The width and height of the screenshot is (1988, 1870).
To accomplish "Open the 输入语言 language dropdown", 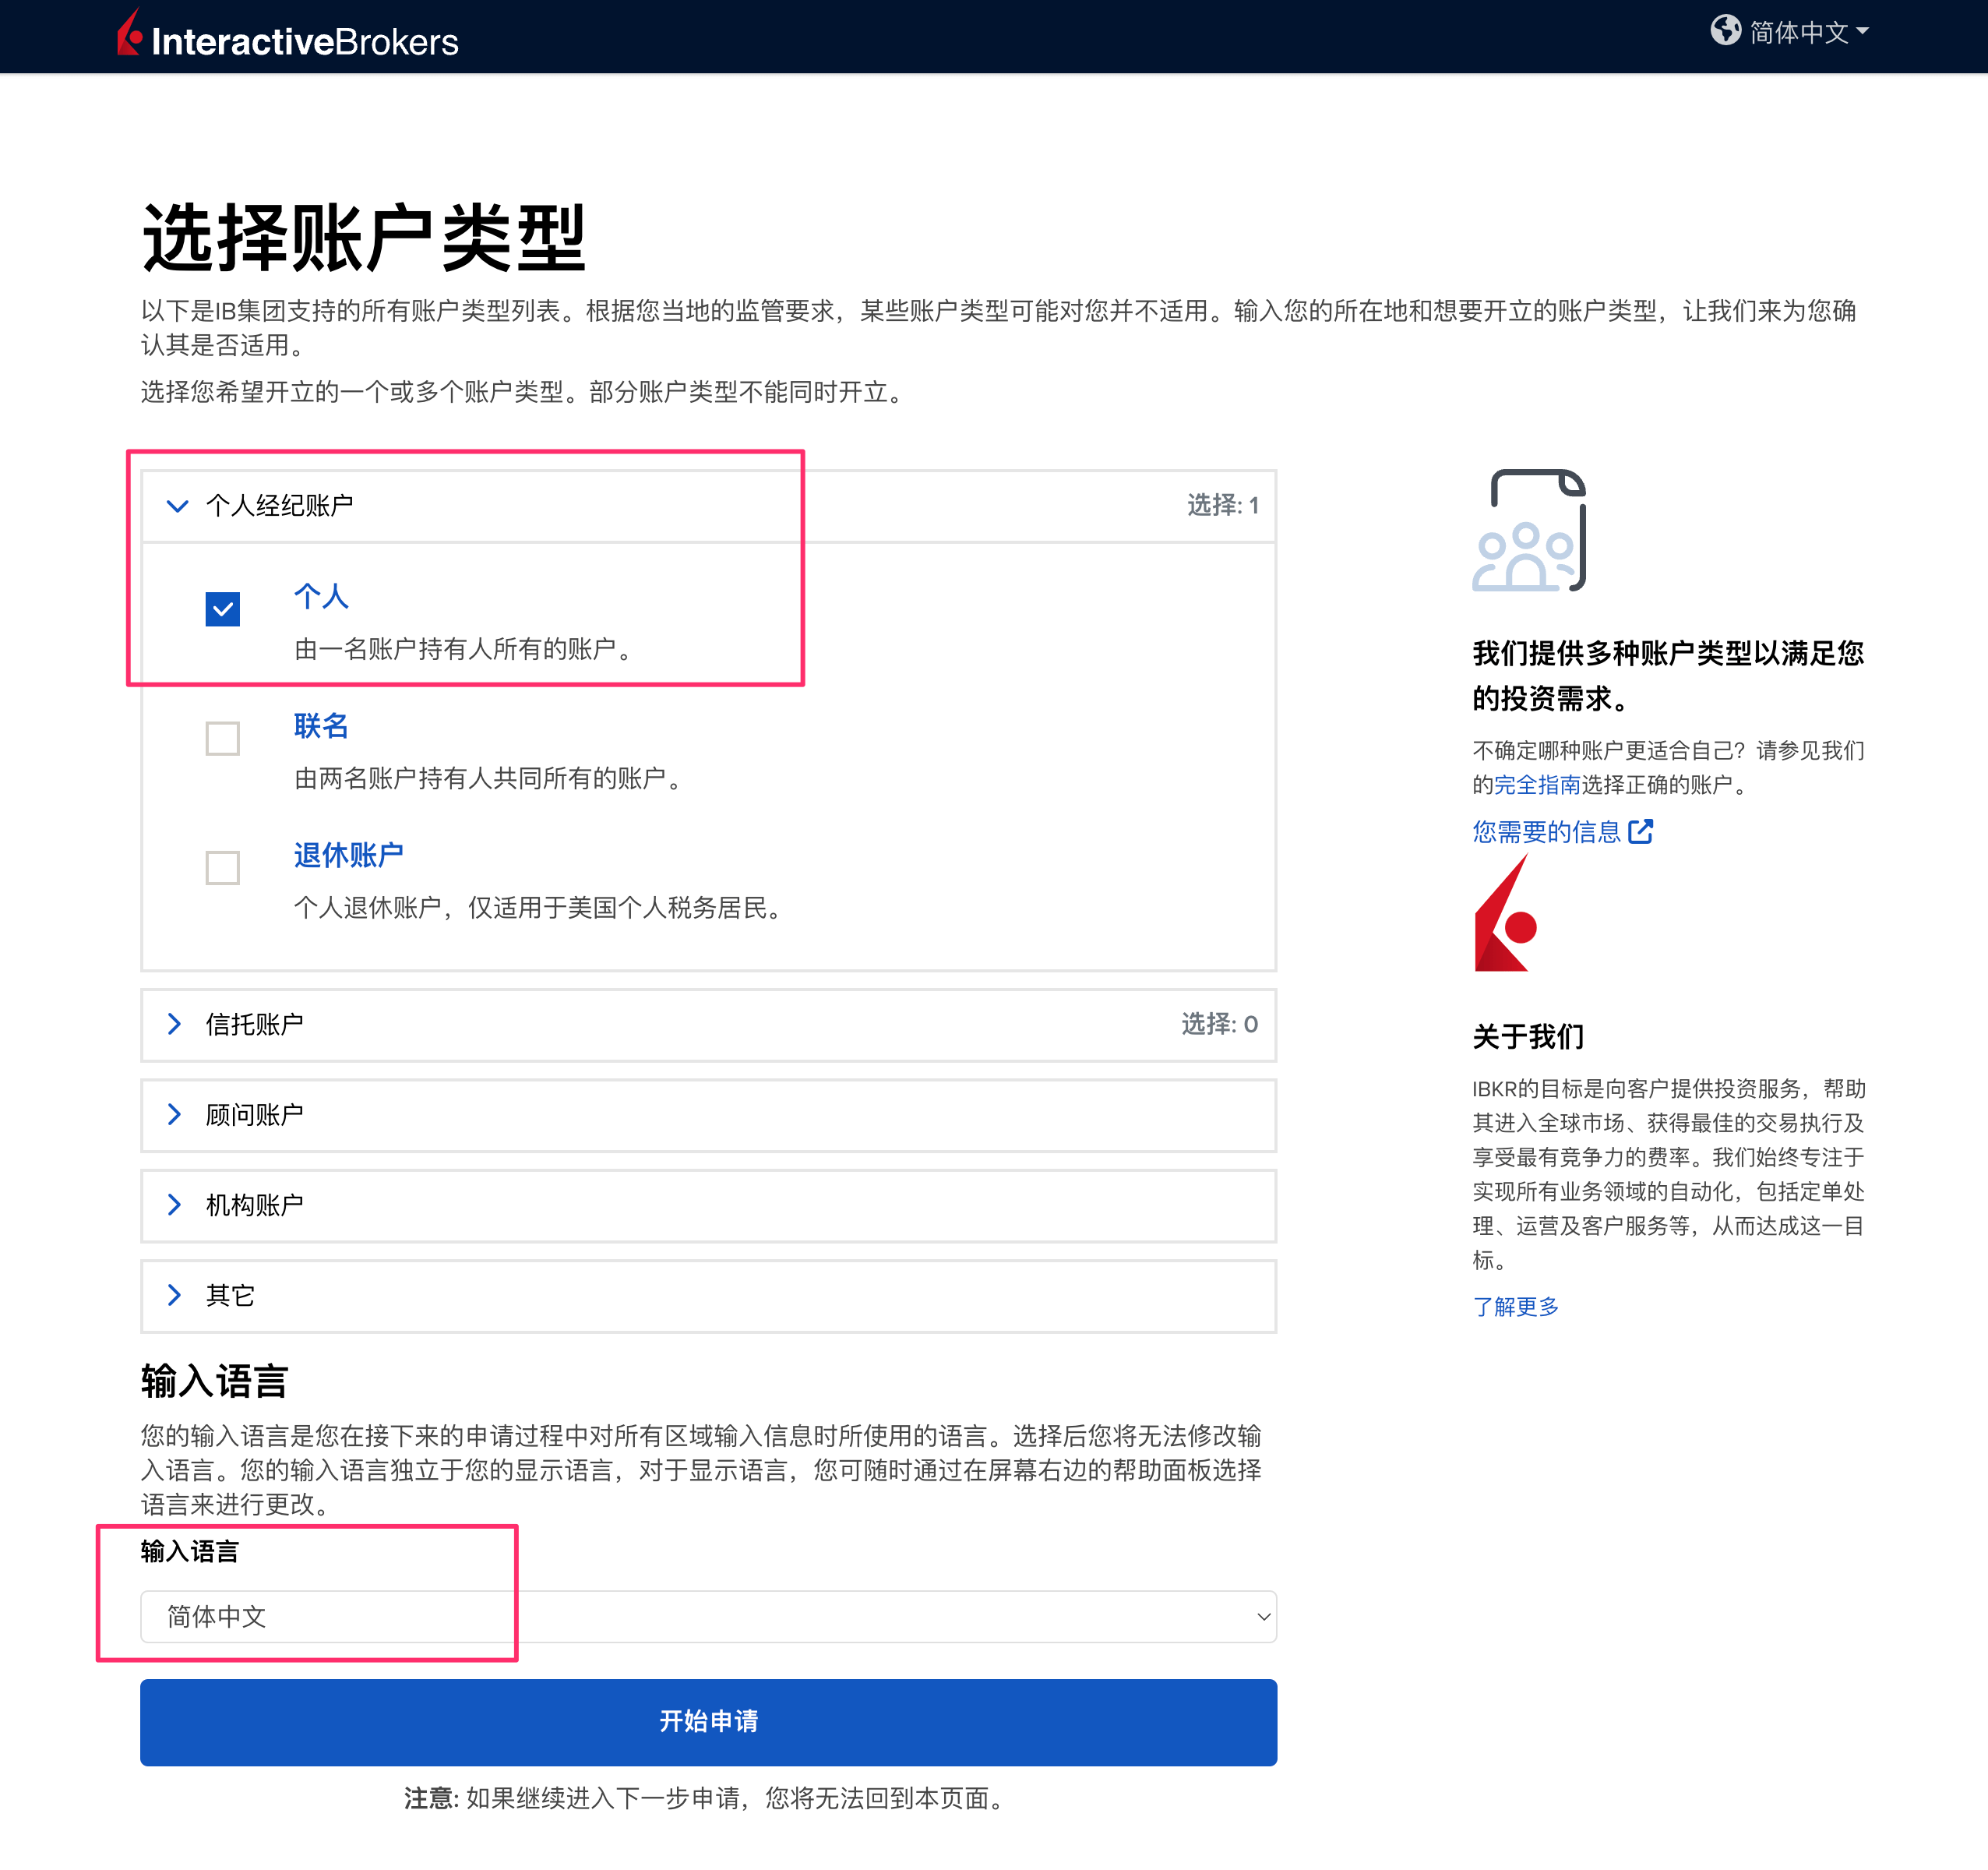I will [709, 1617].
